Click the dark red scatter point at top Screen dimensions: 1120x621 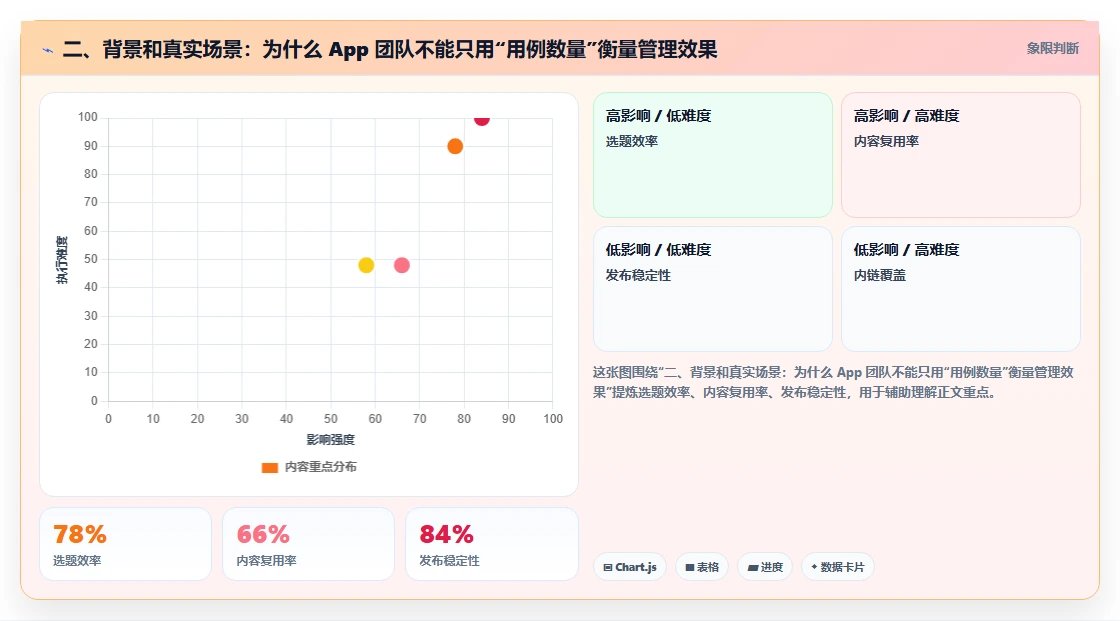(x=482, y=119)
